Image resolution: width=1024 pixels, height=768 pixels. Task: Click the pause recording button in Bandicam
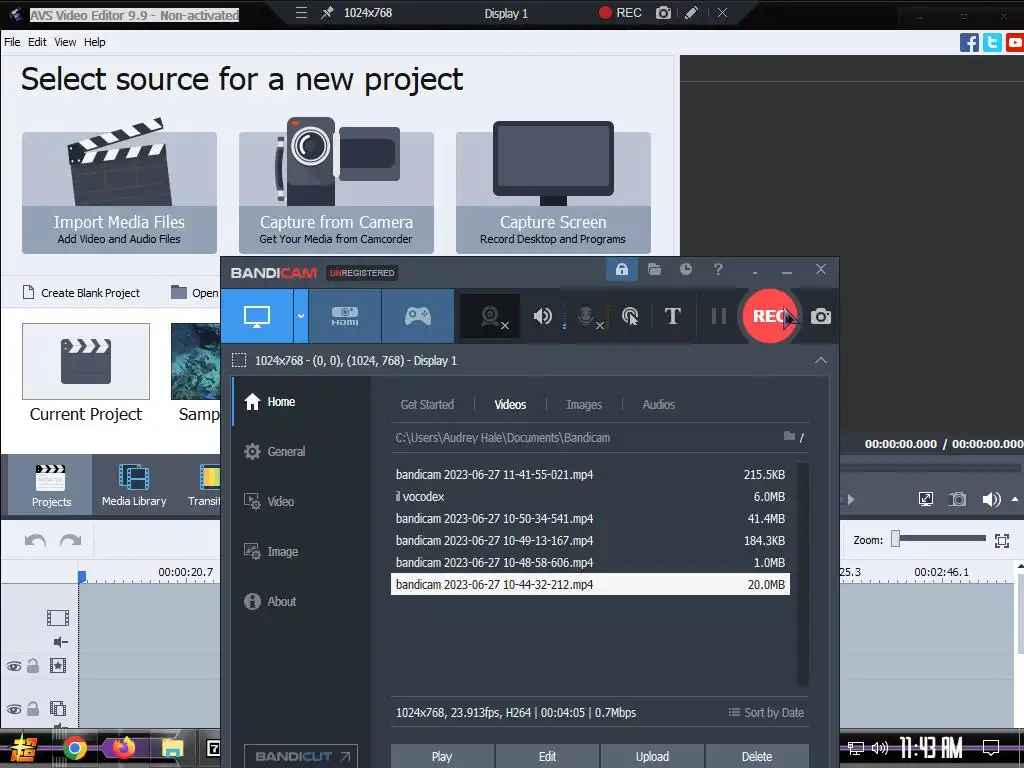(x=718, y=316)
